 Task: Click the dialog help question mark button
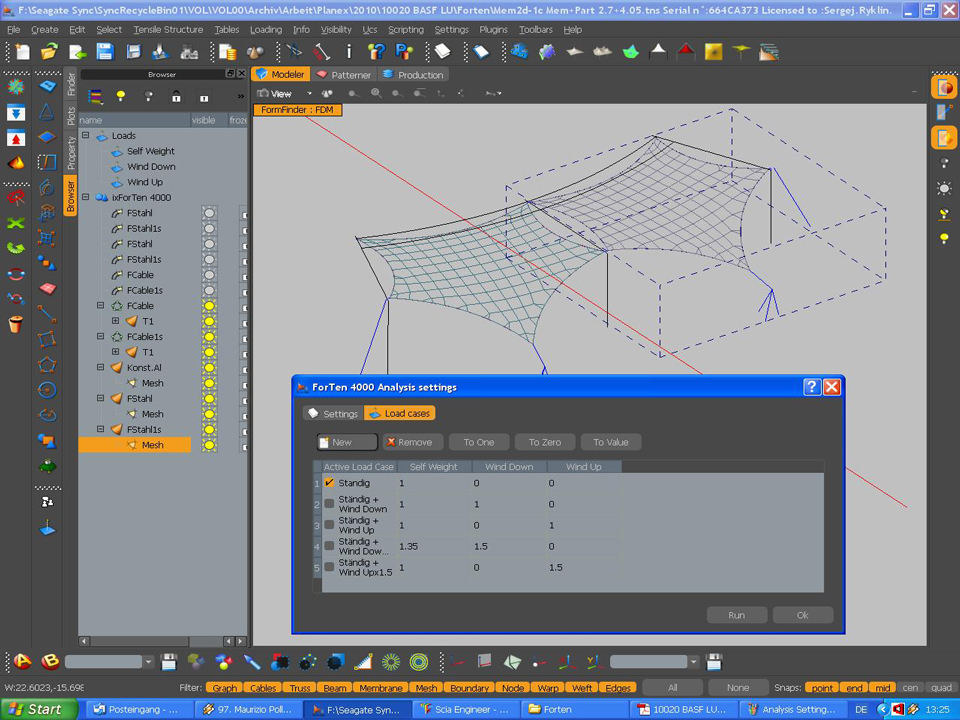812,387
